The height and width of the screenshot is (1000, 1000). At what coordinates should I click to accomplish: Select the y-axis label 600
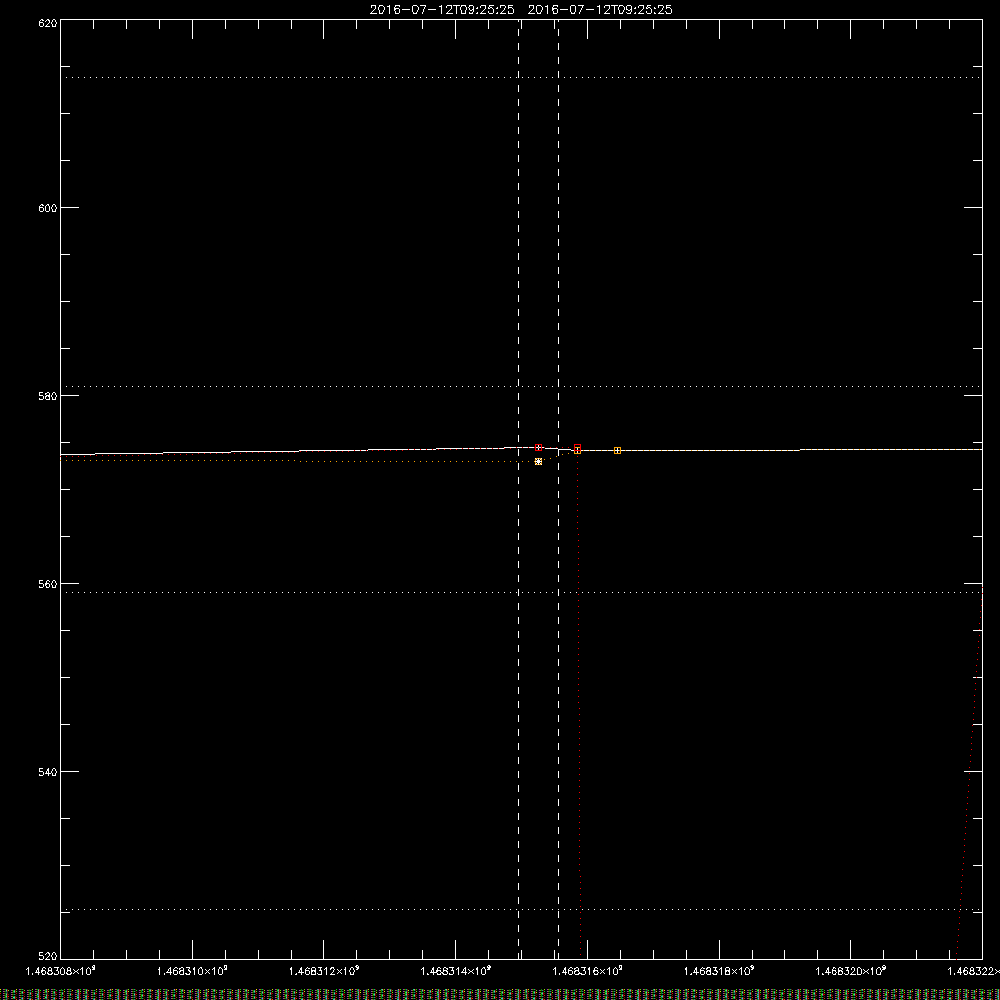(x=48, y=209)
